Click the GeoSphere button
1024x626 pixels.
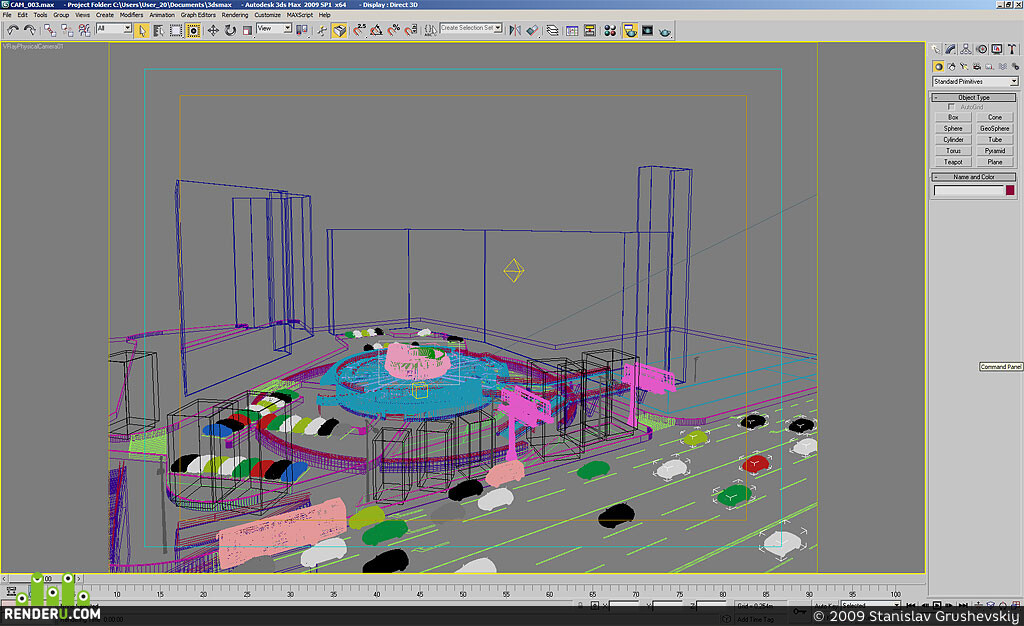coord(995,129)
